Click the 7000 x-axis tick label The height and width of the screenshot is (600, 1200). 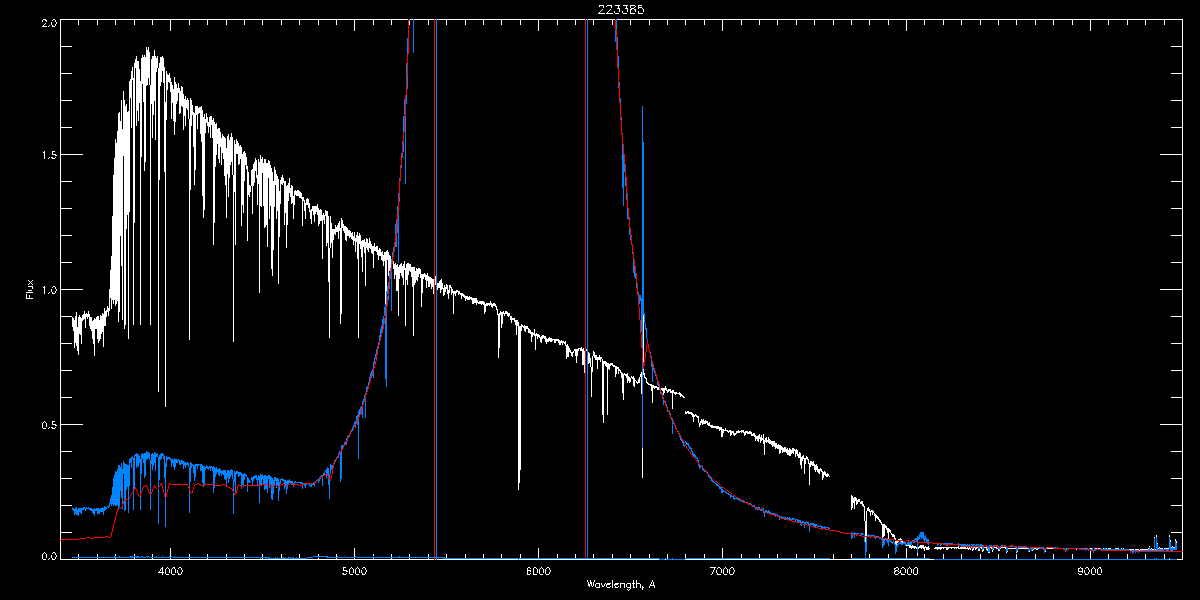pos(722,571)
